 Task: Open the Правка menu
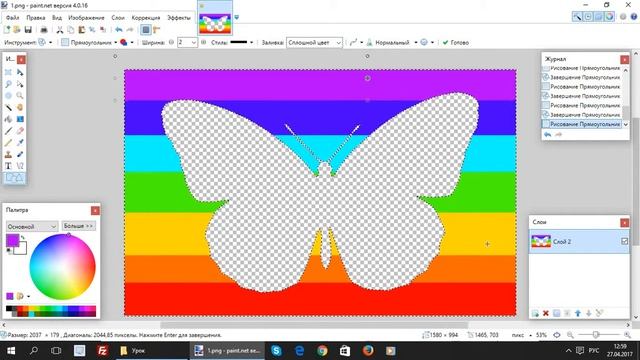36,18
